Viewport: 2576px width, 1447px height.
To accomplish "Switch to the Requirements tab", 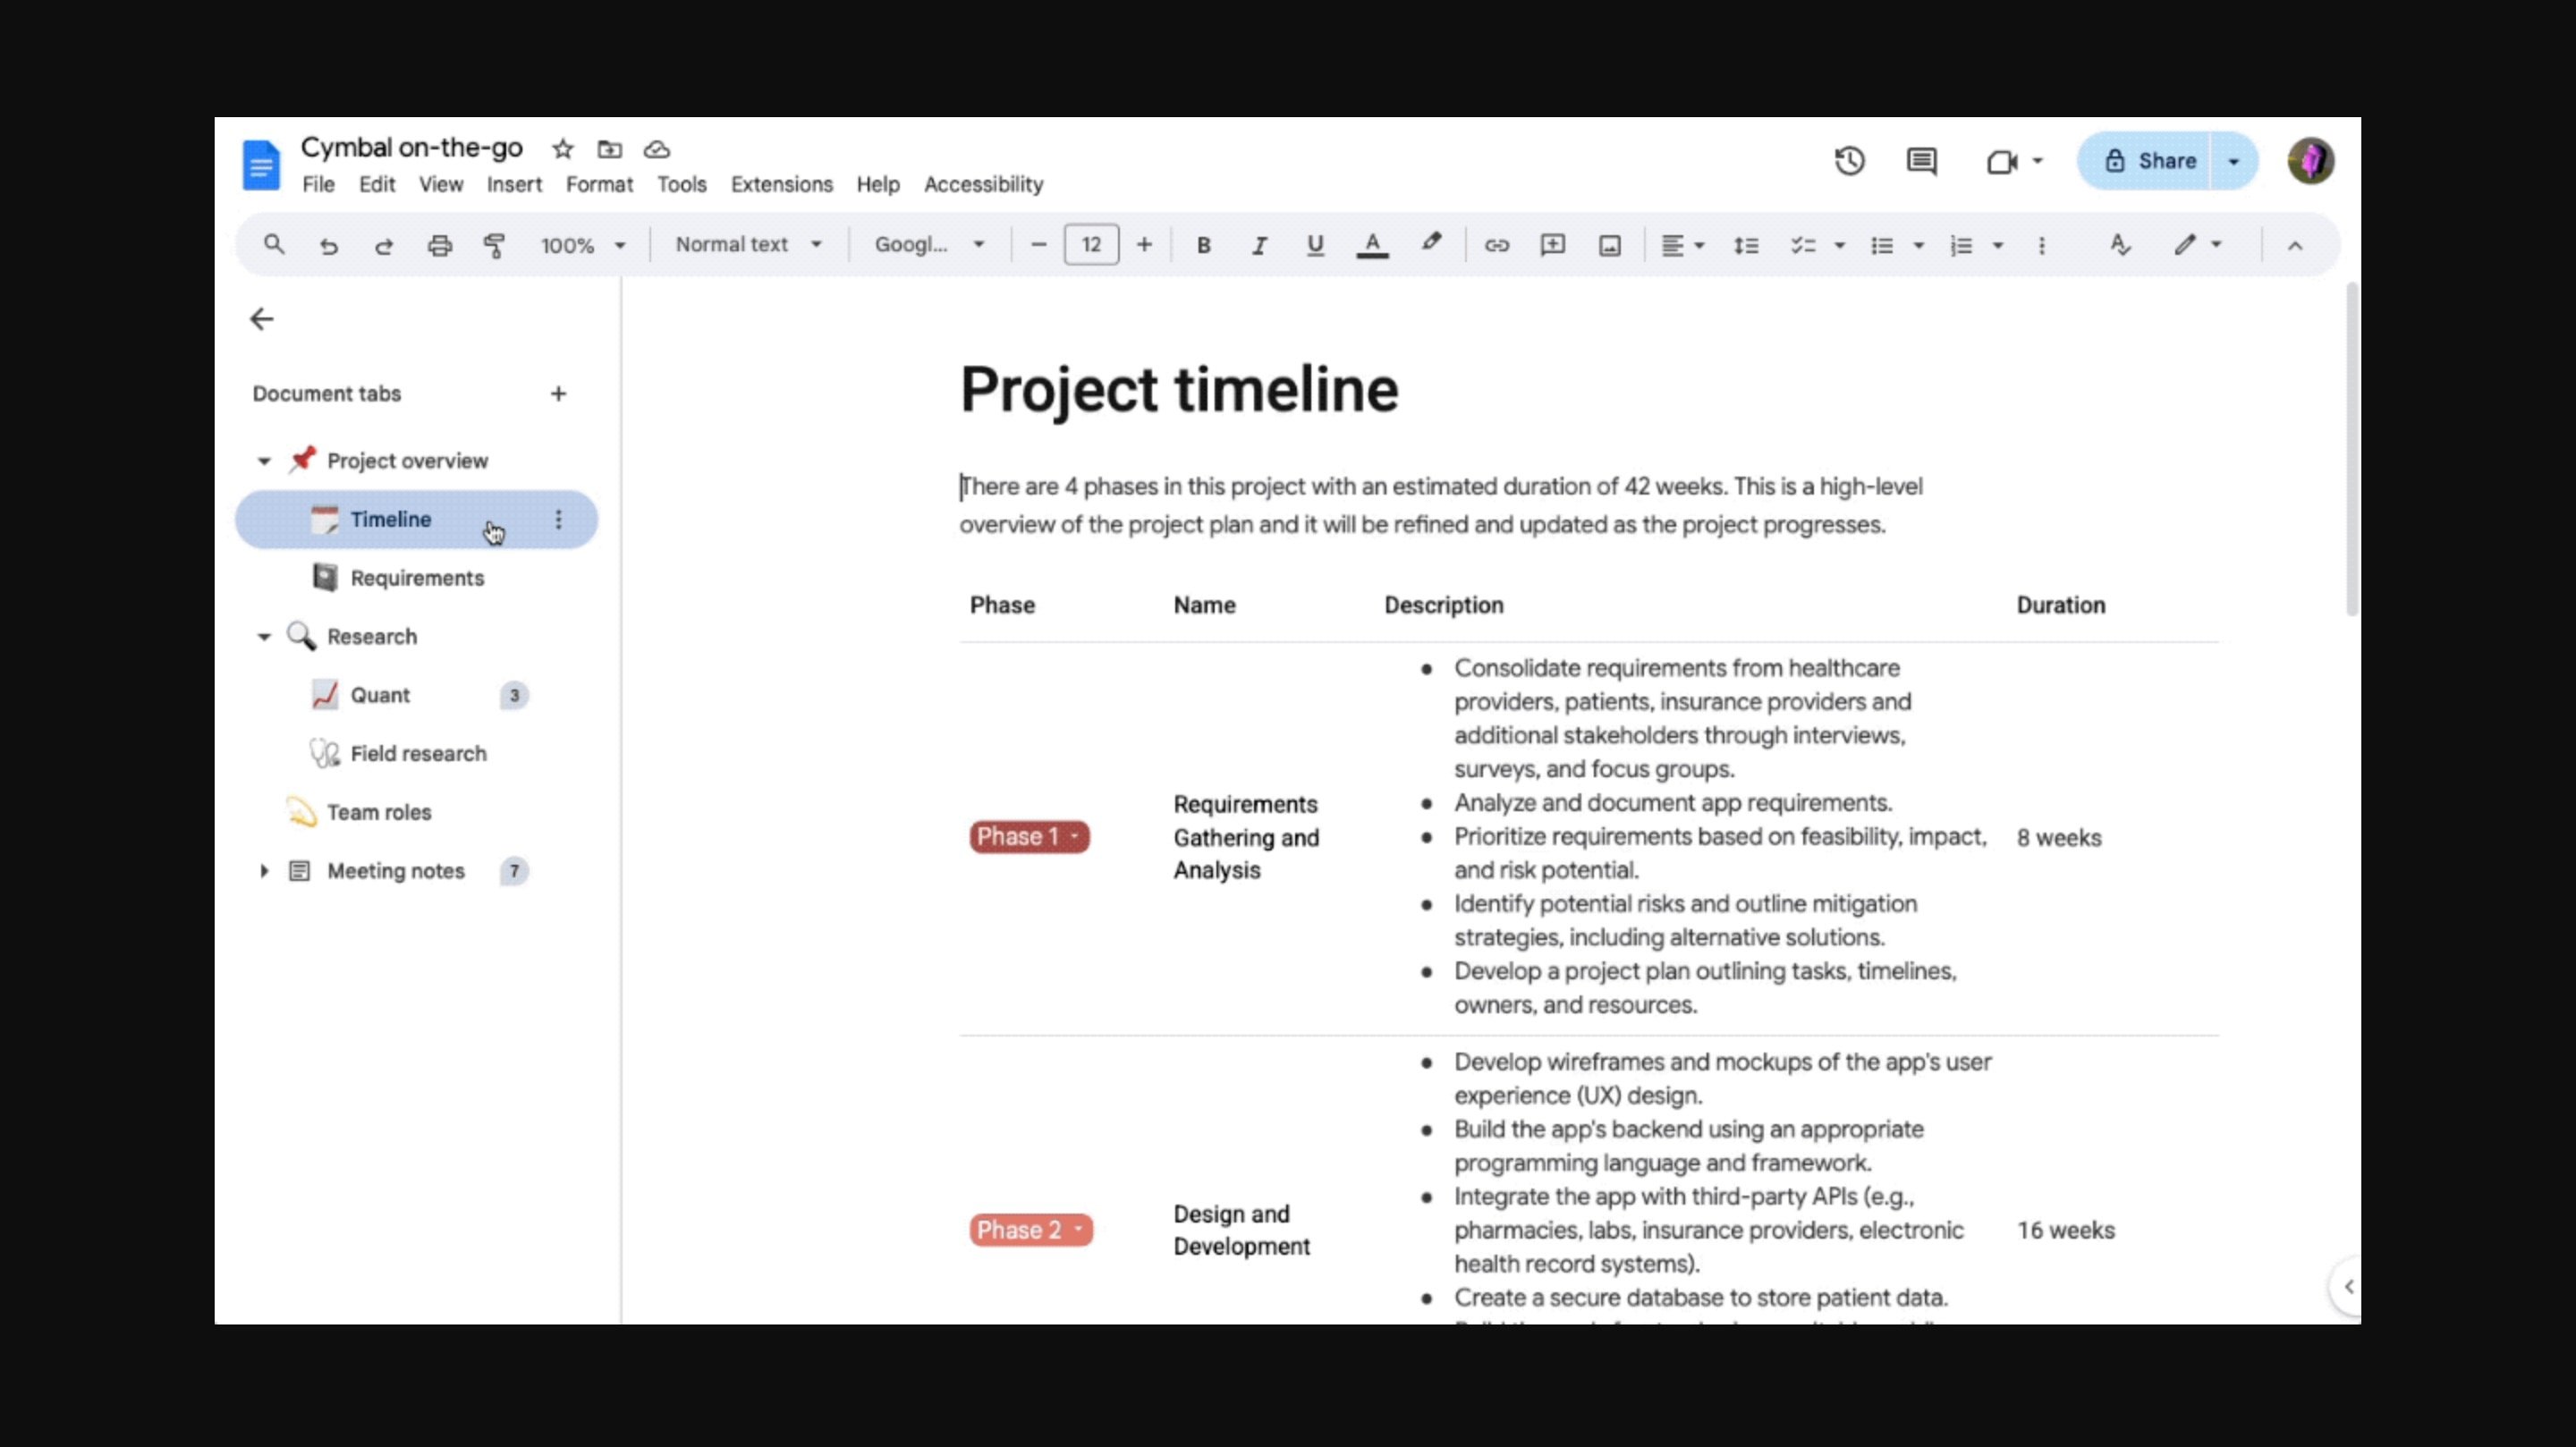I will (417, 578).
